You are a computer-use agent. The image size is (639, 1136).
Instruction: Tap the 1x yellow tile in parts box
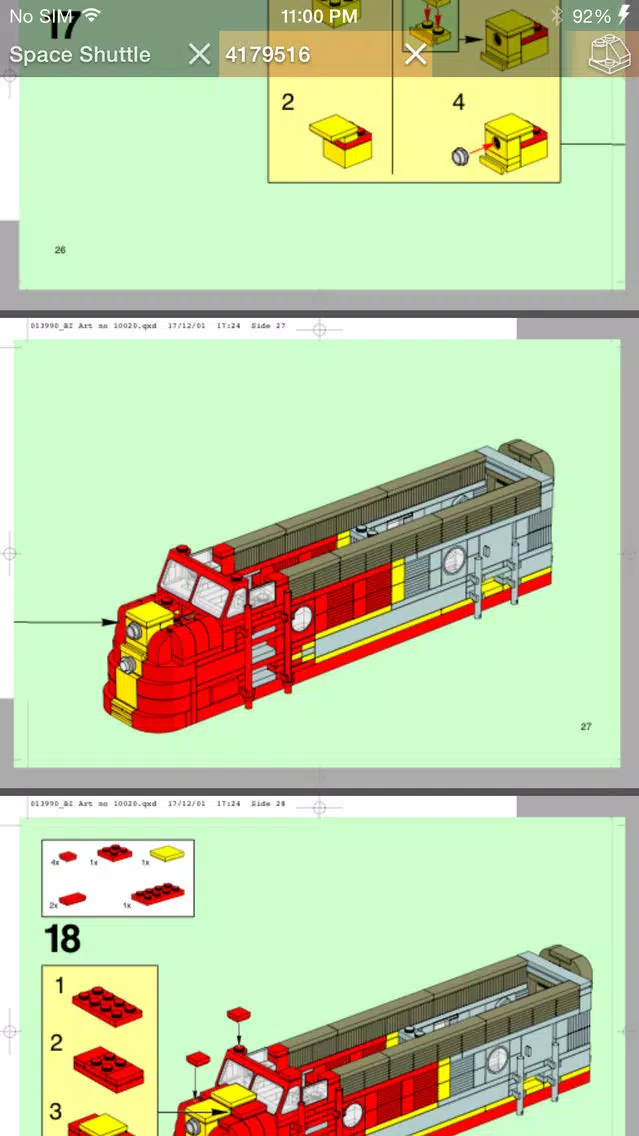(167, 853)
